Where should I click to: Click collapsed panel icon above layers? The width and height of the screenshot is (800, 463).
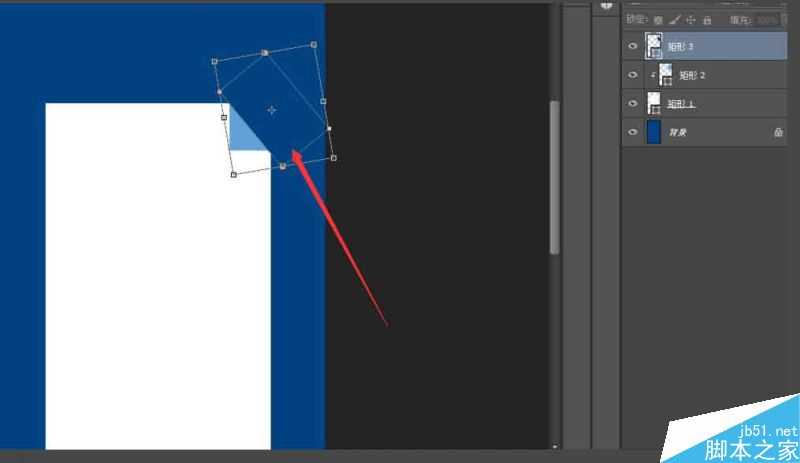[606, 5]
